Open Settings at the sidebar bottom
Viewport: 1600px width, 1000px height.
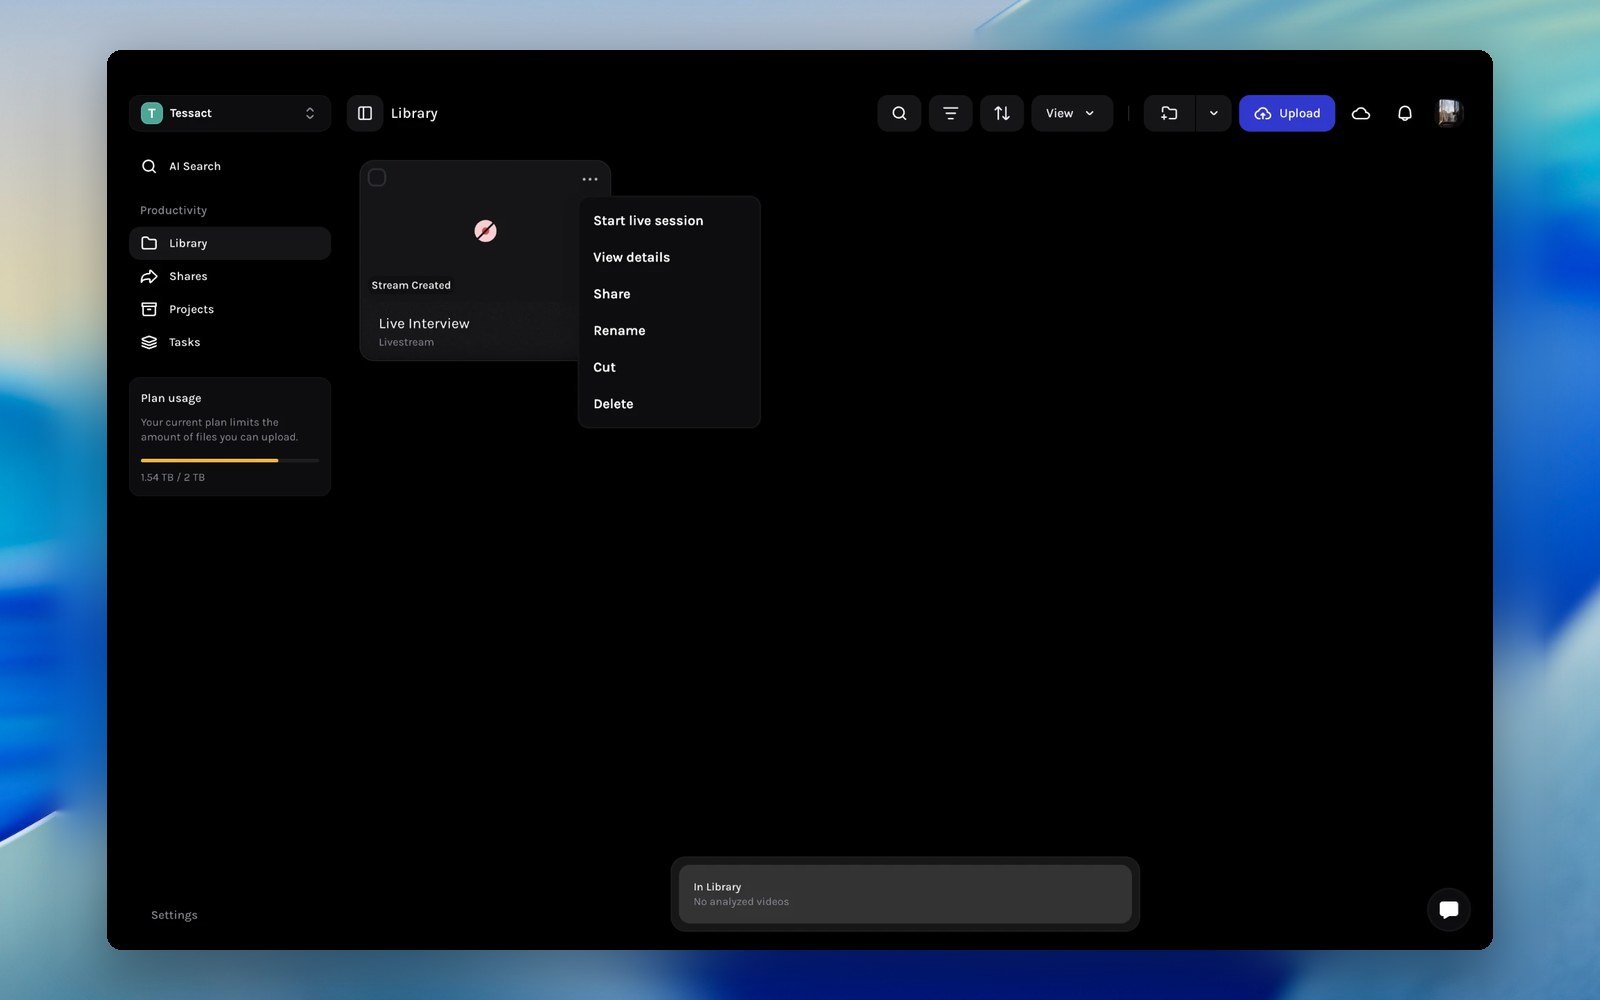[174, 915]
